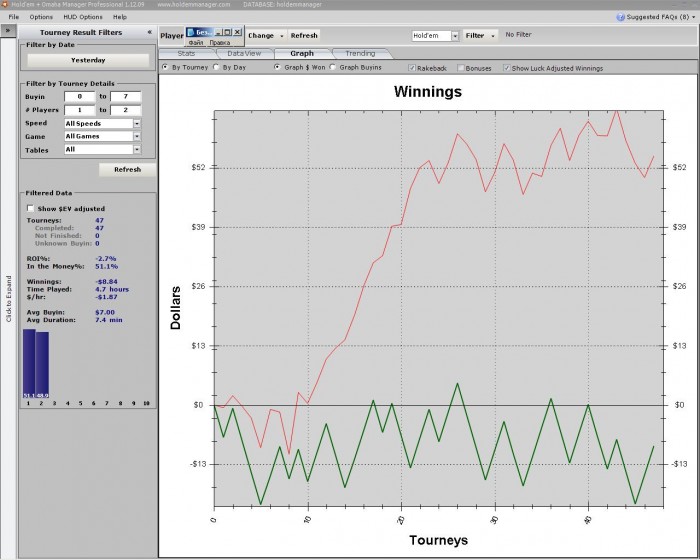Expand the collapsed left sidebar with double-arrow icon
The width and height of the screenshot is (700, 560).
click(x=8, y=31)
